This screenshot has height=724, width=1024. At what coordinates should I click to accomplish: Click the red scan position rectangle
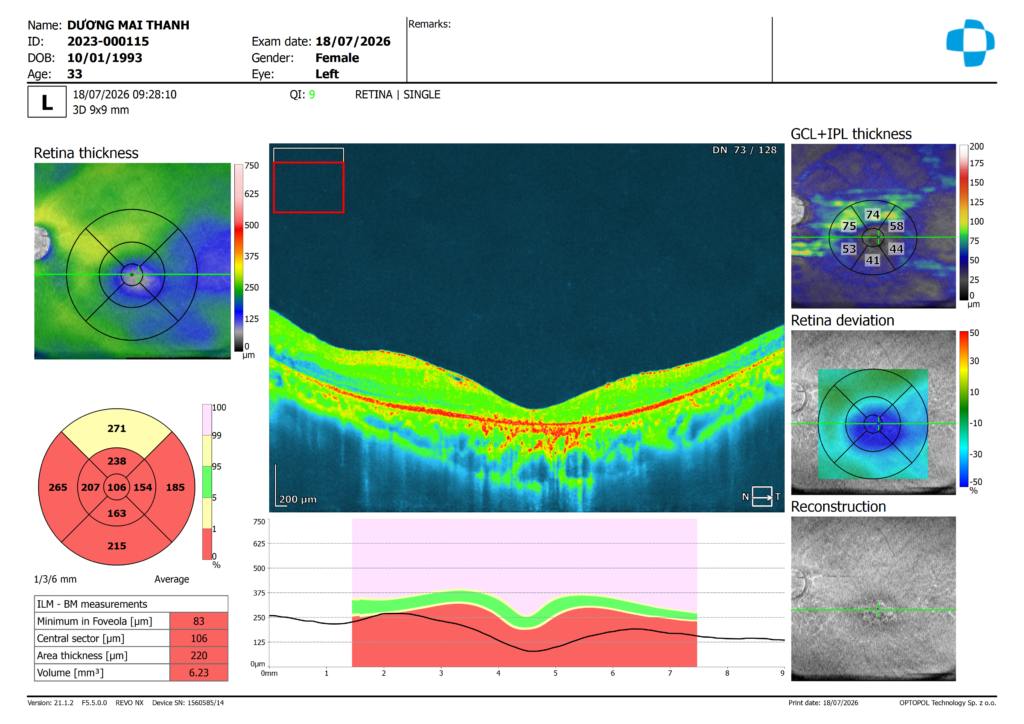pos(308,187)
